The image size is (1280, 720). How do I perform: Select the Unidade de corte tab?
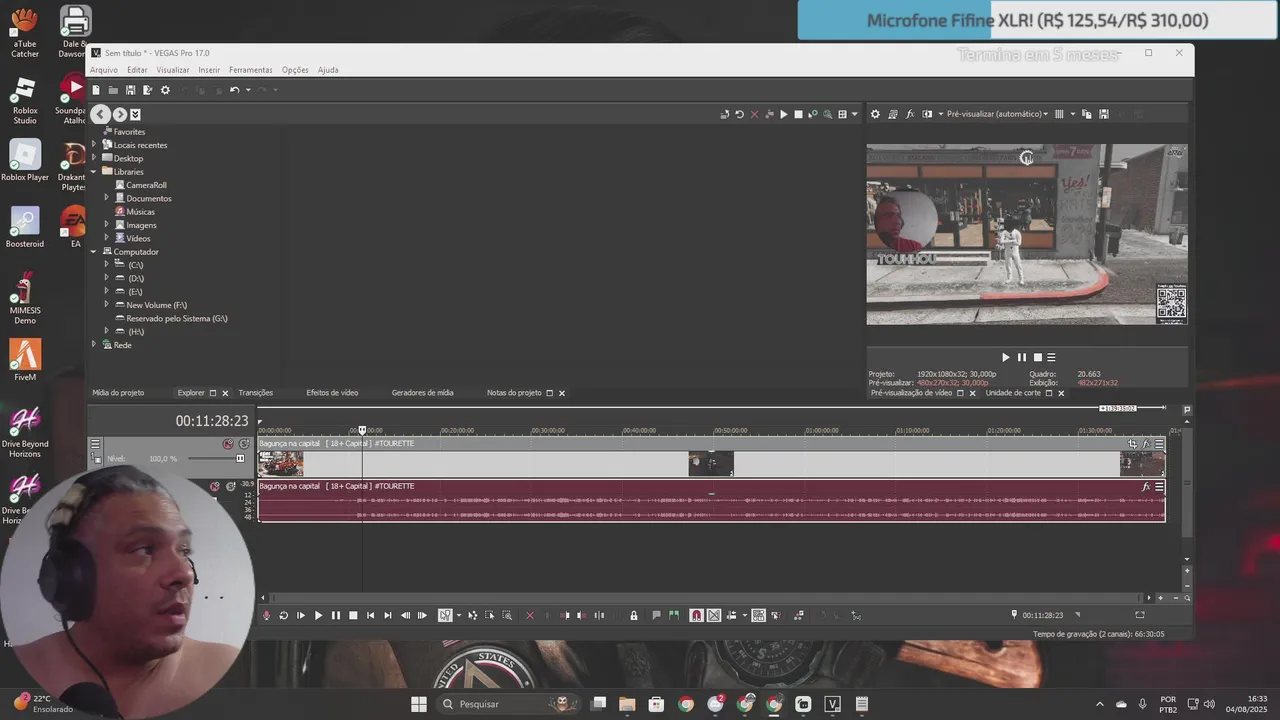point(1013,393)
